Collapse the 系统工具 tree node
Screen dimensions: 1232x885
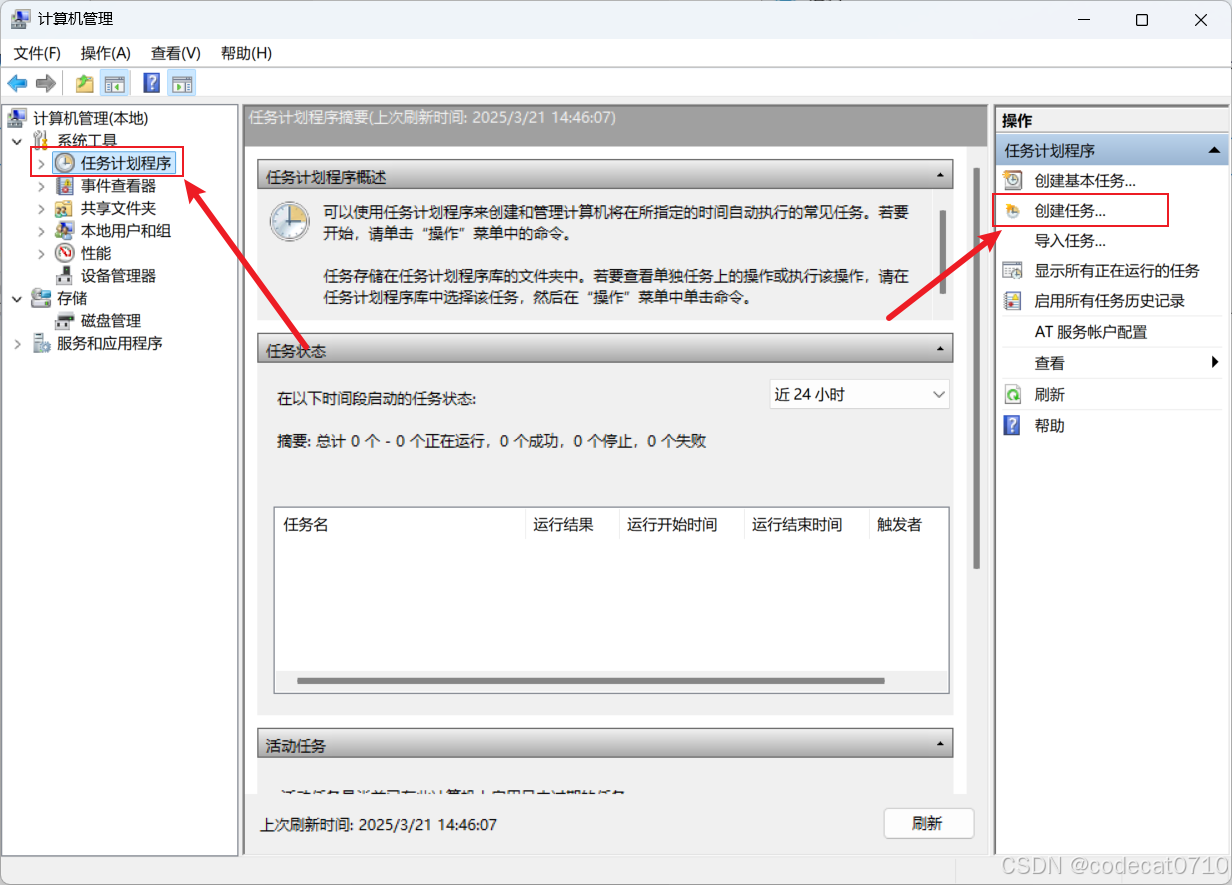(x=17, y=141)
